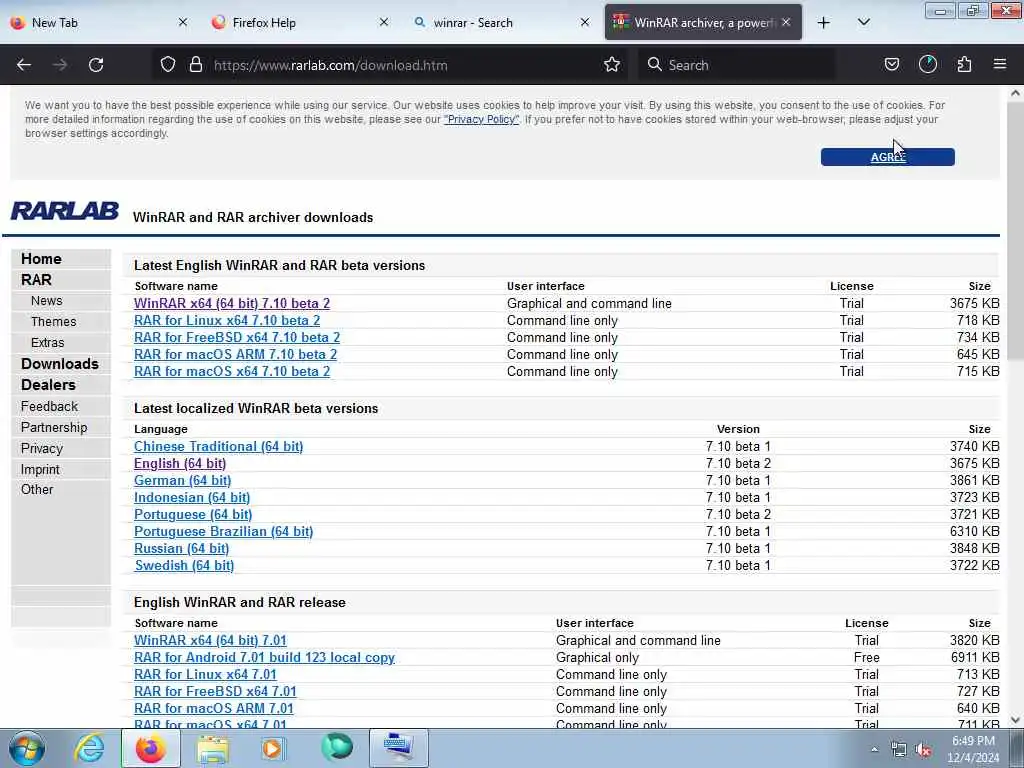Download Chinese Traditional (64 bit) beta
Screen dimensions: 1024x768
tap(218, 447)
